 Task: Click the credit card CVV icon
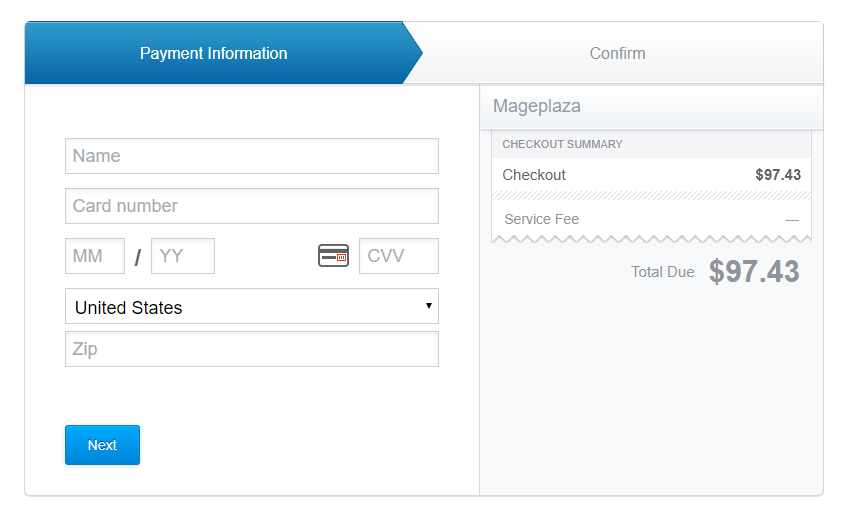(x=333, y=256)
